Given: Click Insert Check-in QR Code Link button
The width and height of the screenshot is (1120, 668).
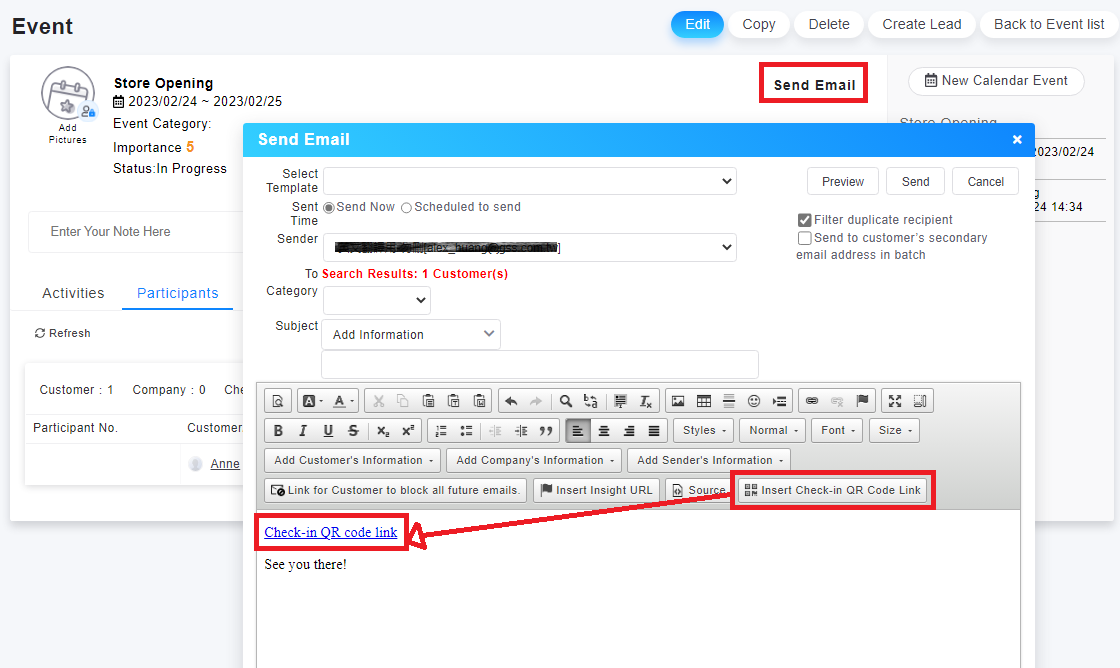Looking at the screenshot, I should (x=832, y=490).
